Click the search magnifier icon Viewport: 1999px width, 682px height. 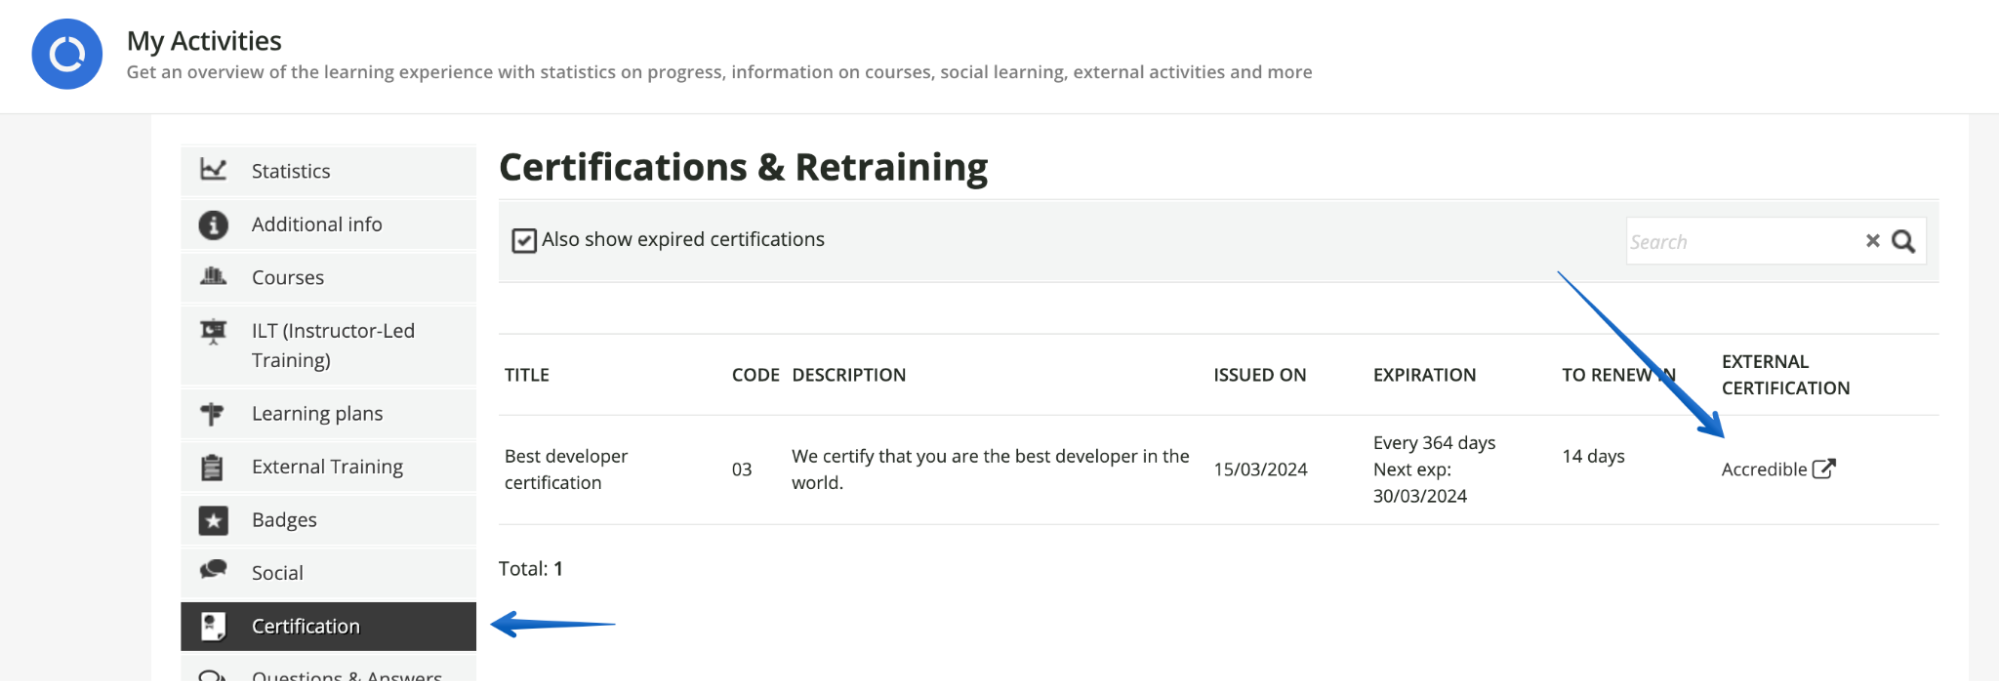pos(1903,240)
